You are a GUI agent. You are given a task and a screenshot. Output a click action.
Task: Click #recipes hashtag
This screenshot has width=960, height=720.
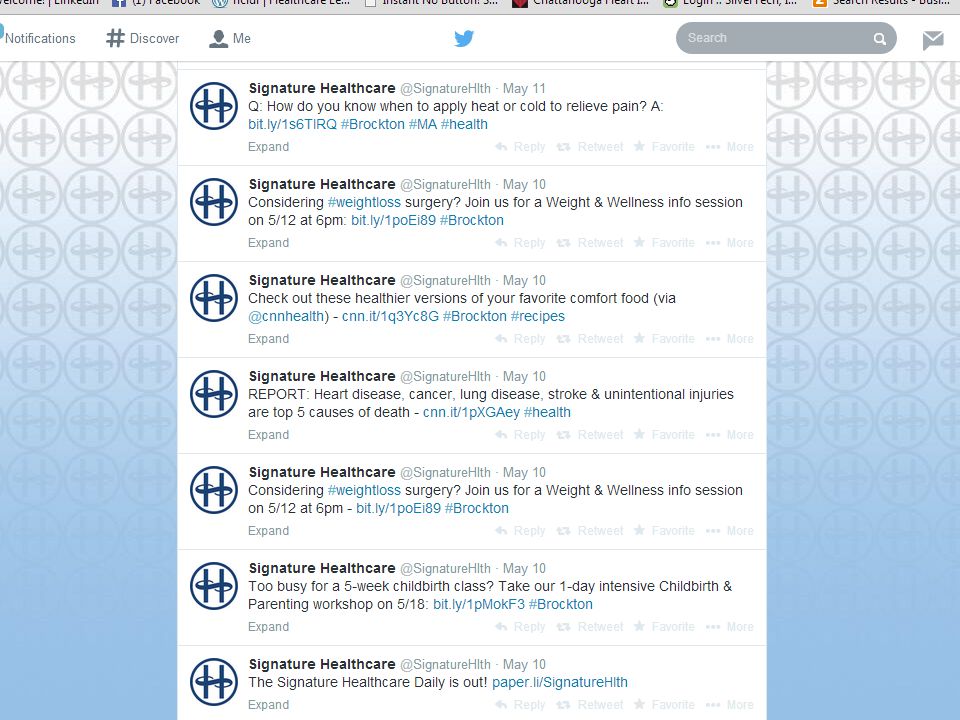tap(538, 317)
